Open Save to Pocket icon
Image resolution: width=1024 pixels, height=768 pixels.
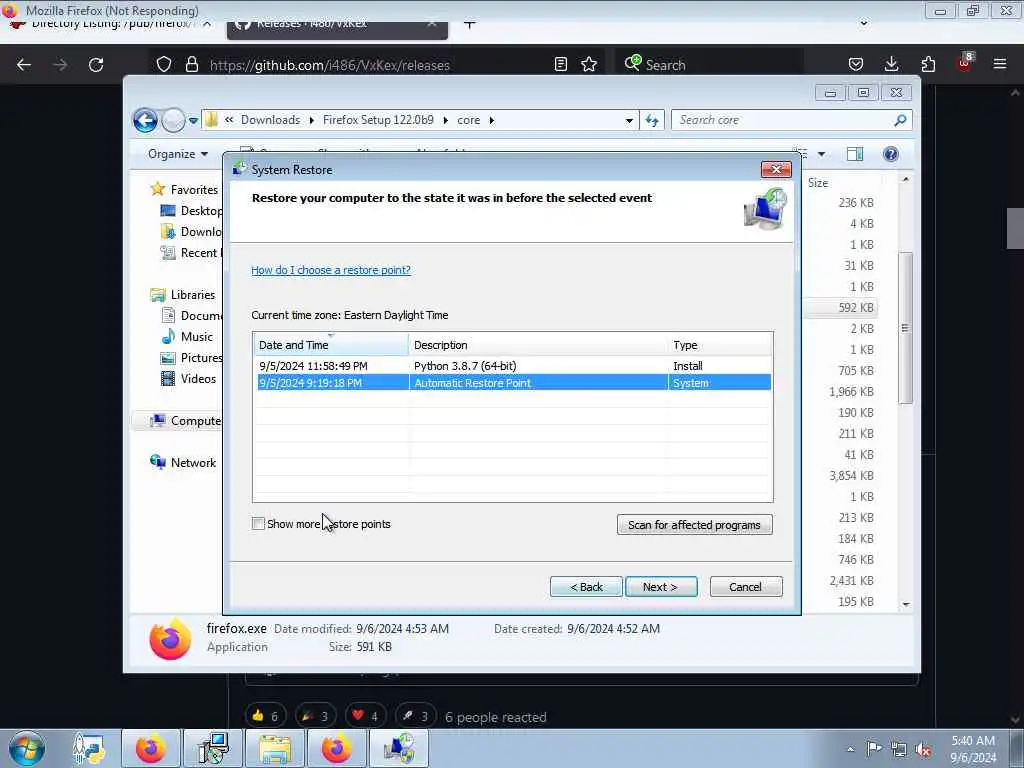(x=856, y=65)
